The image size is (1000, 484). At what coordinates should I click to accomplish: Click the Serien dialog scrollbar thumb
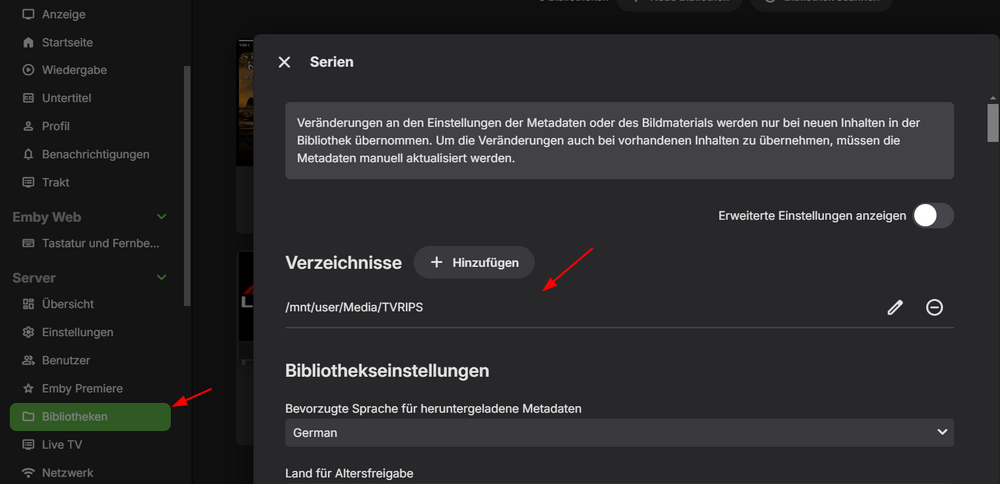tap(993, 122)
